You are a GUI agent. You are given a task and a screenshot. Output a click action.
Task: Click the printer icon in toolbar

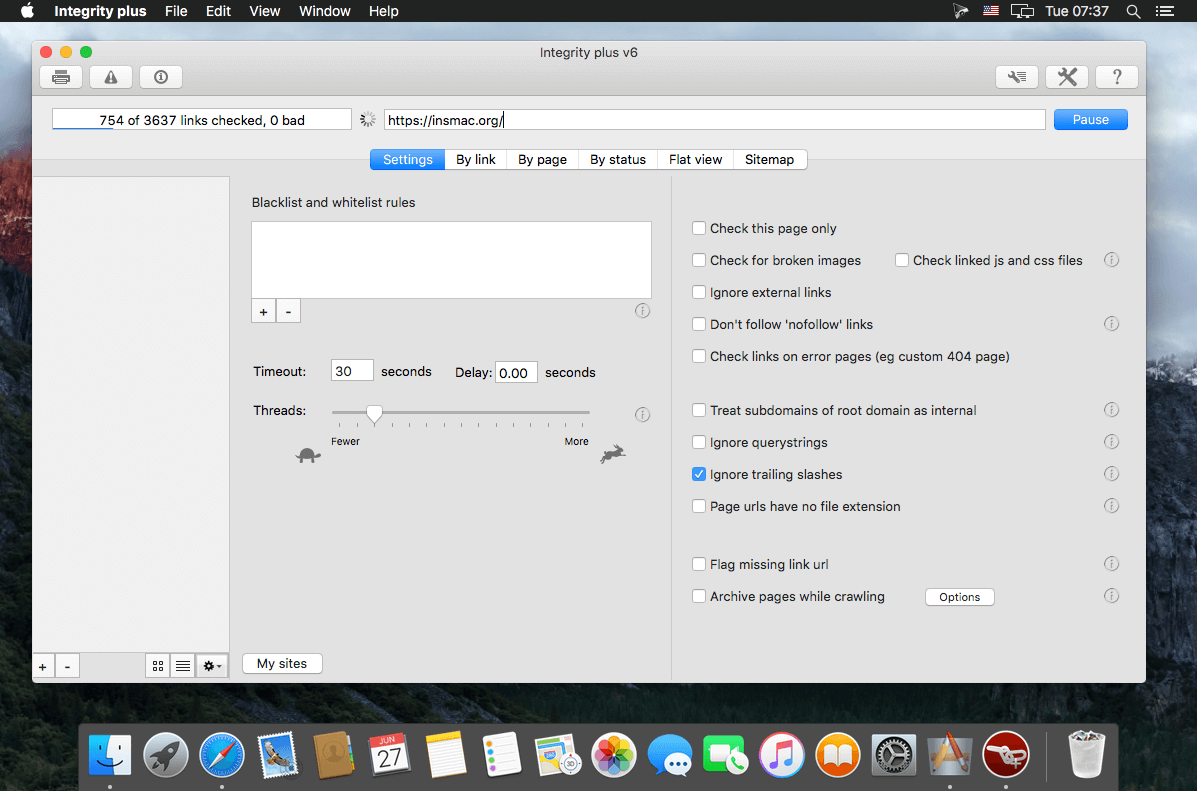[61, 77]
